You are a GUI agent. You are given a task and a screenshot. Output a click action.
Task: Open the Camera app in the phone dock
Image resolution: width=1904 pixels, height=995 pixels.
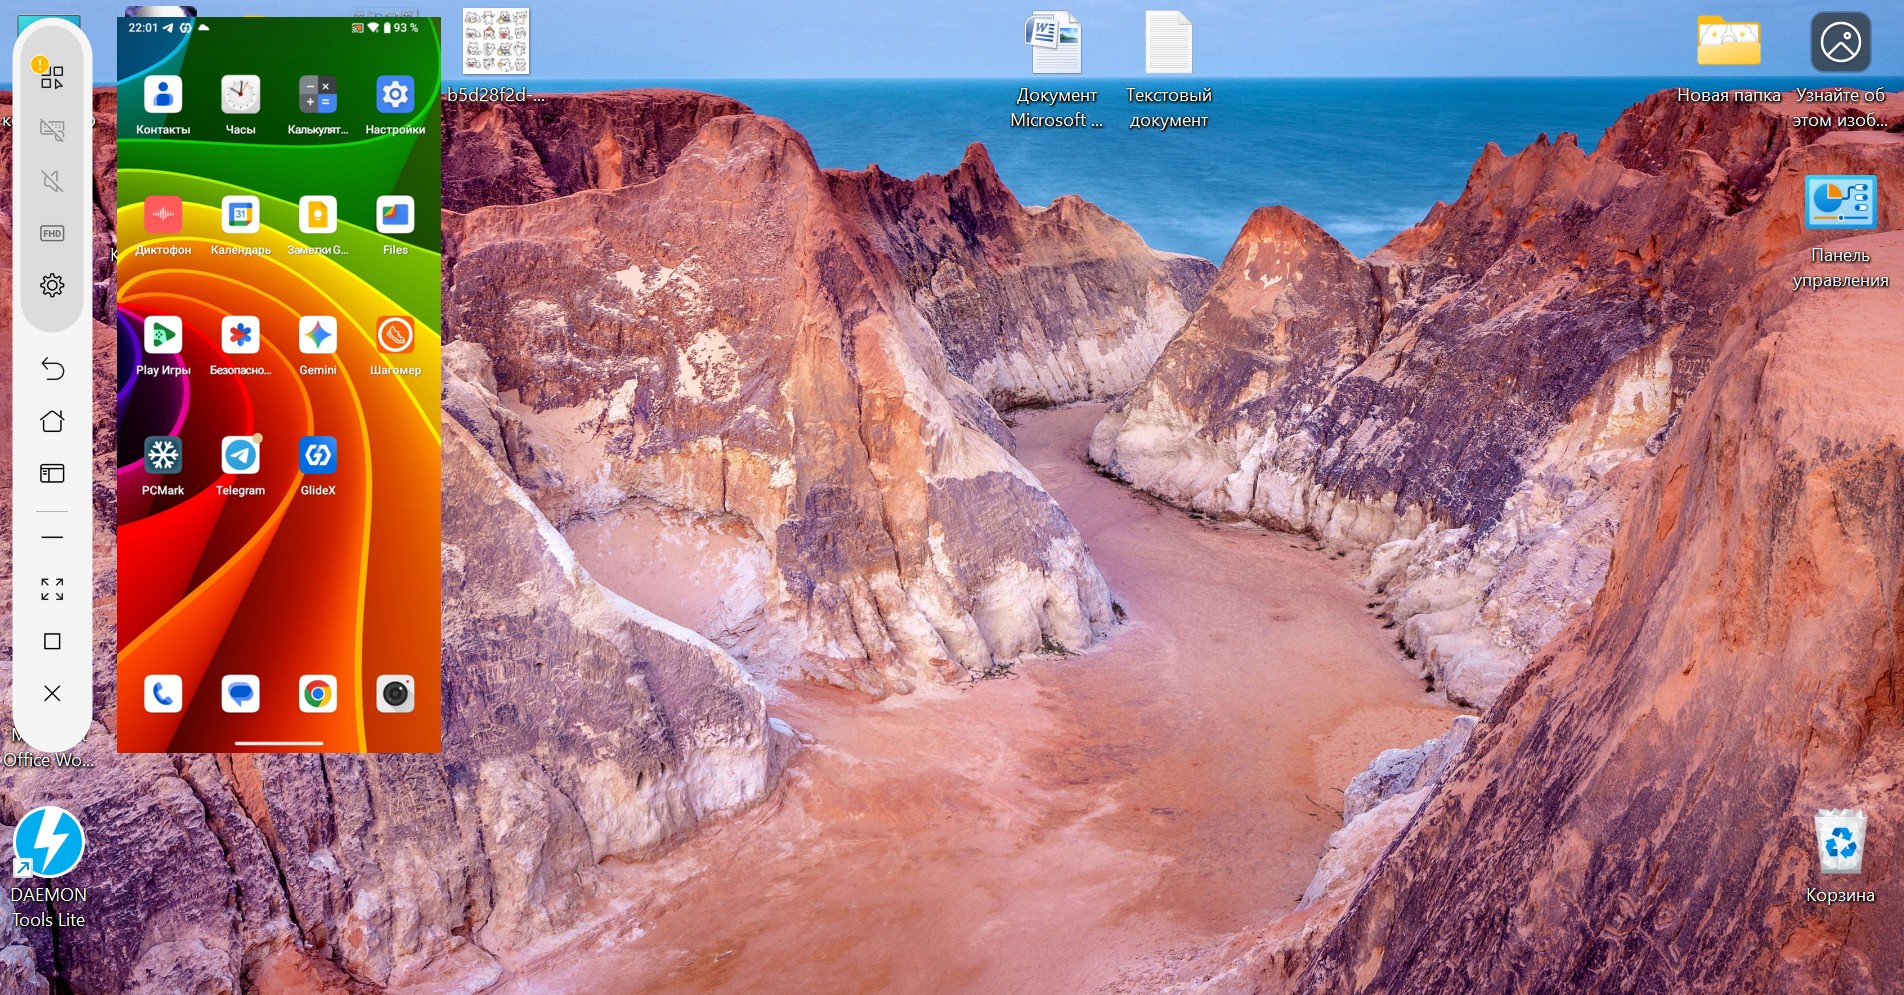click(395, 694)
